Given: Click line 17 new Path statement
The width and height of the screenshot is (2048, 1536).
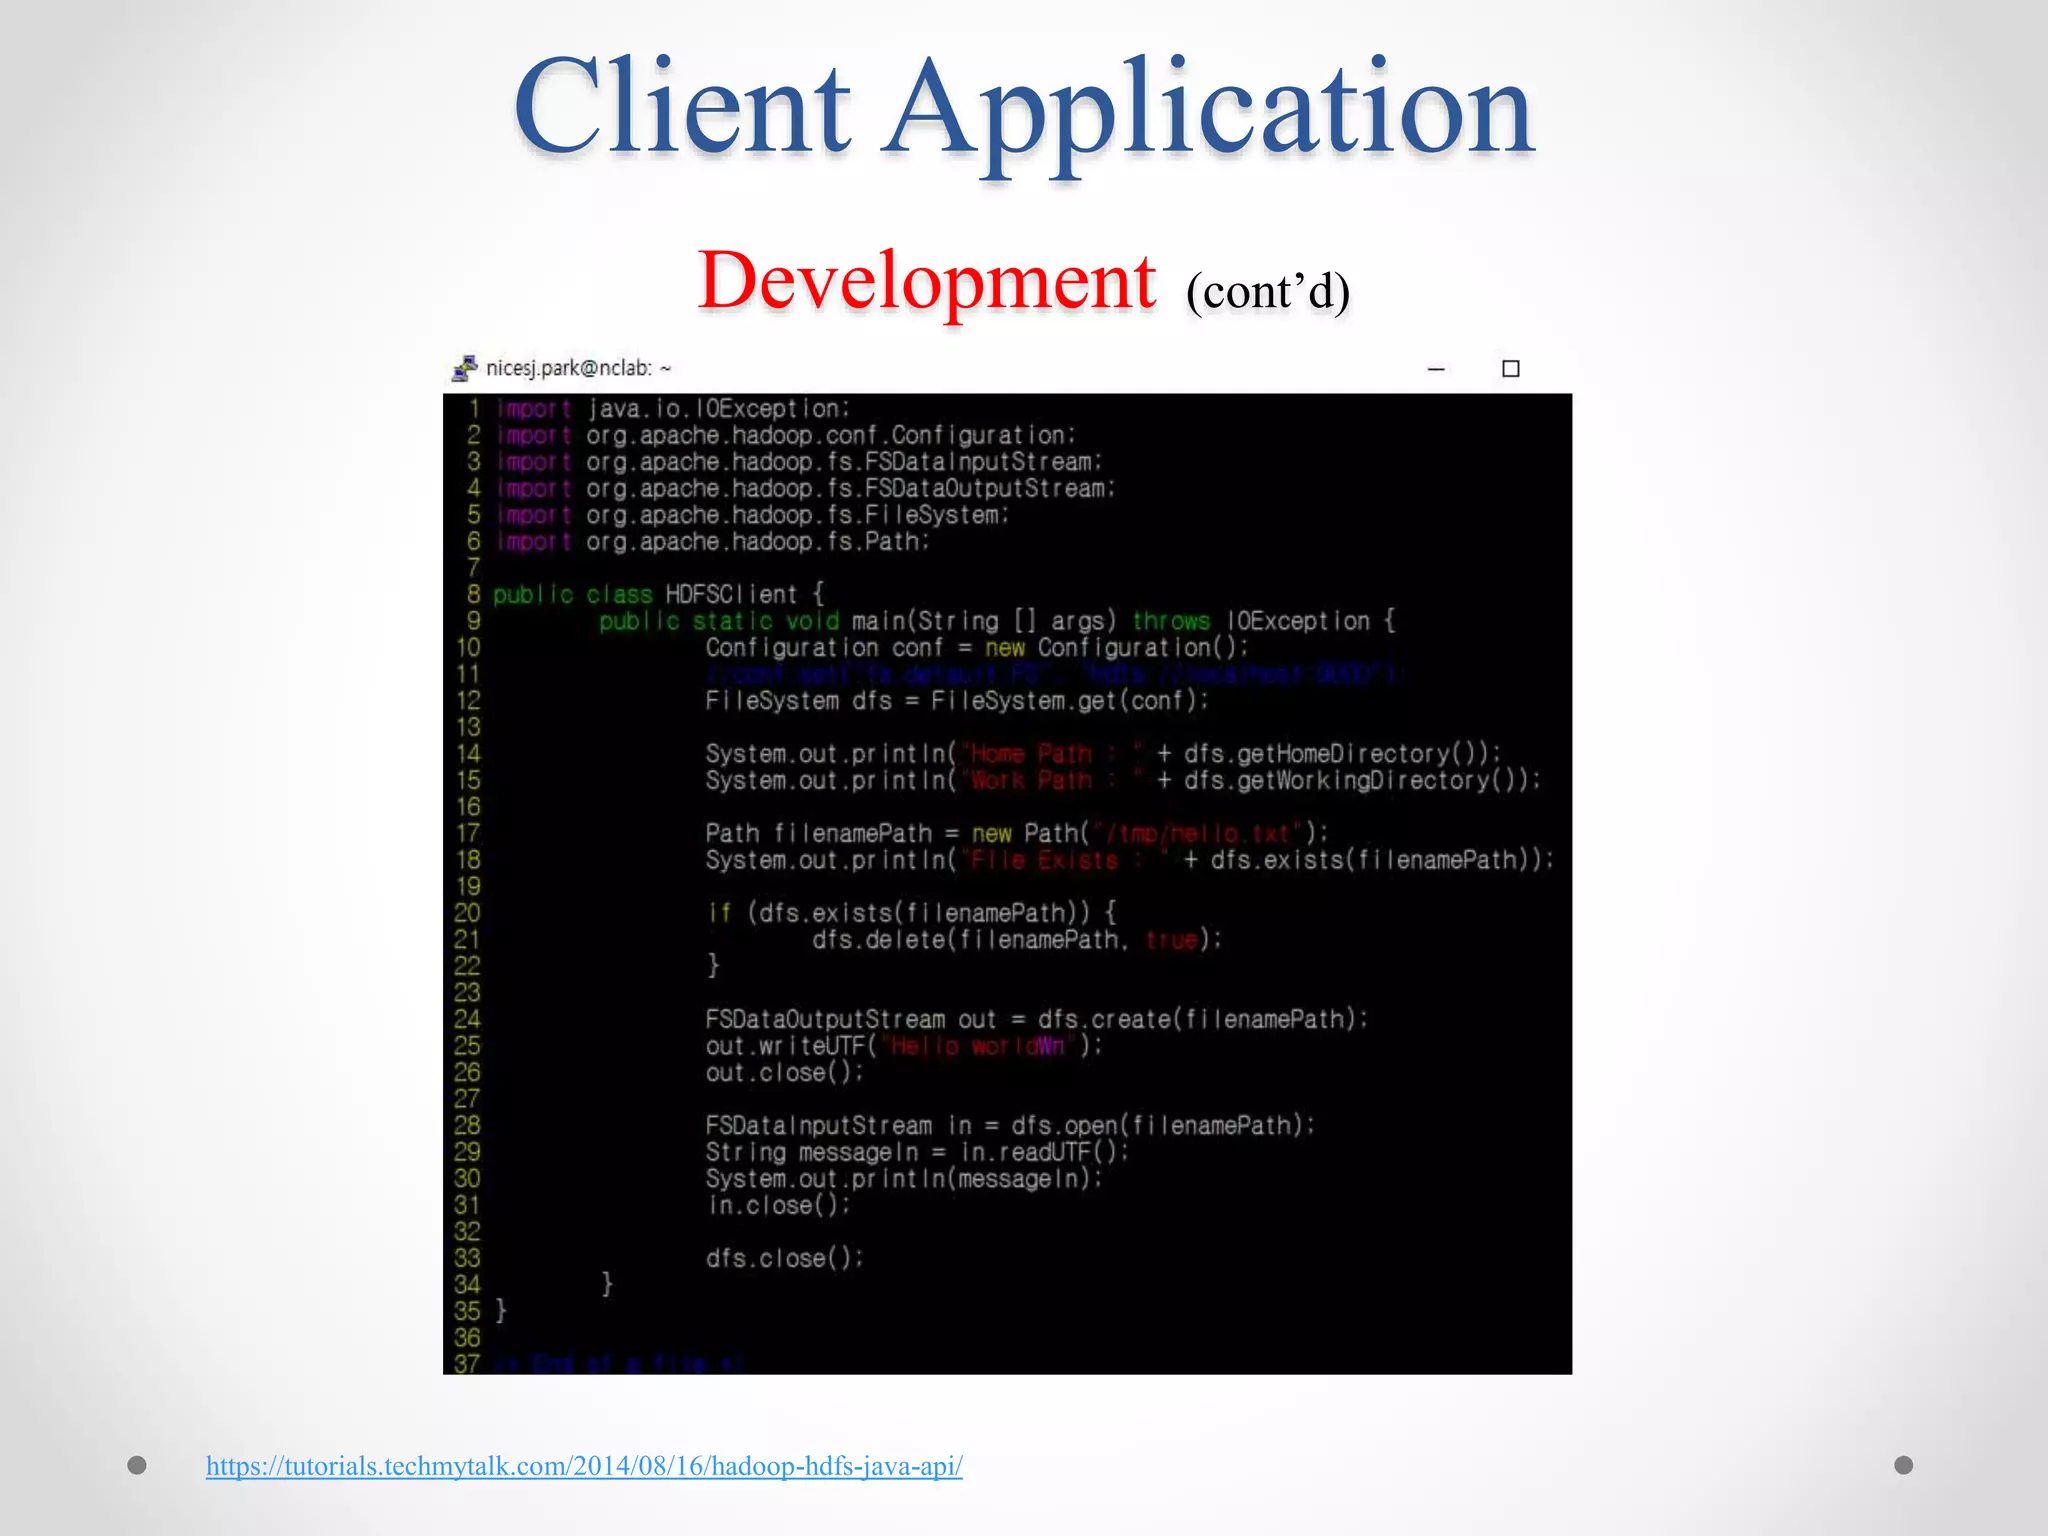Looking at the screenshot, I should 1015,833.
